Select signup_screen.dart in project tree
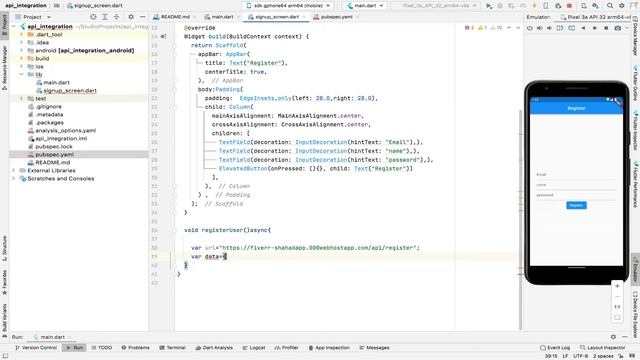Viewport: 640px width, 360px height. pos(70,90)
